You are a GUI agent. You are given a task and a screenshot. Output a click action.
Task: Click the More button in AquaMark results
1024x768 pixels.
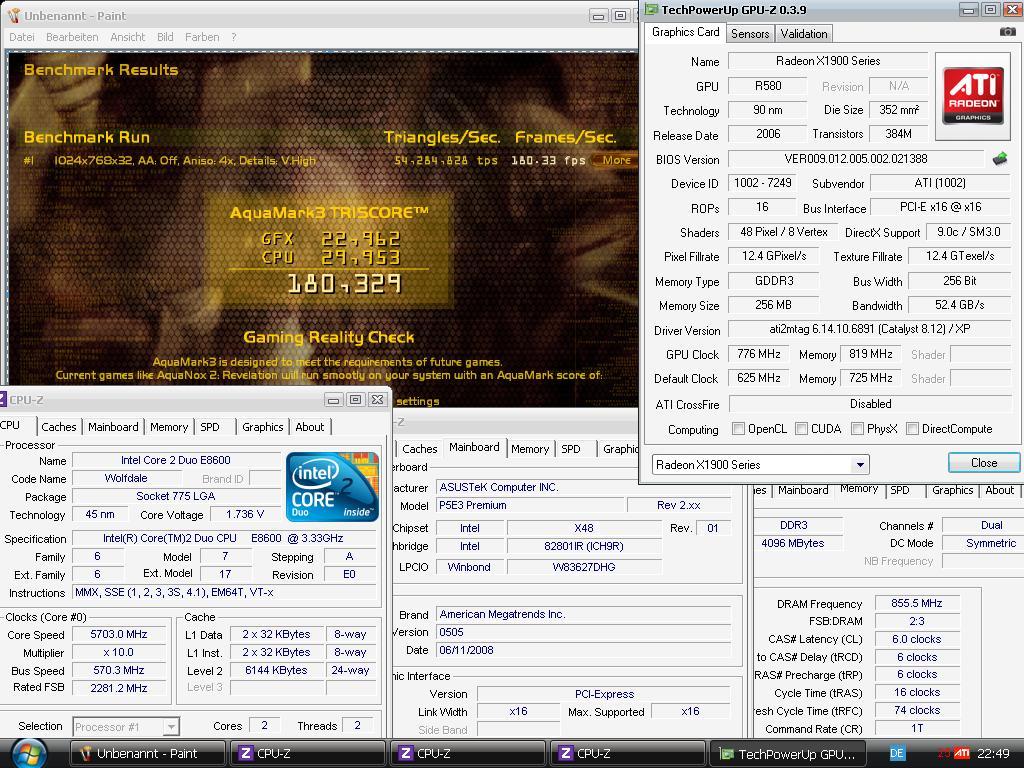pos(615,159)
